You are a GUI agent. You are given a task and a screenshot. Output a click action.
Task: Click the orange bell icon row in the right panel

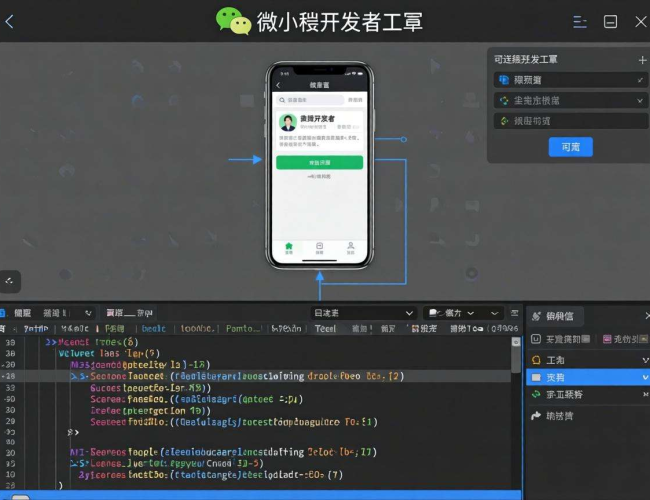coord(588,360)
